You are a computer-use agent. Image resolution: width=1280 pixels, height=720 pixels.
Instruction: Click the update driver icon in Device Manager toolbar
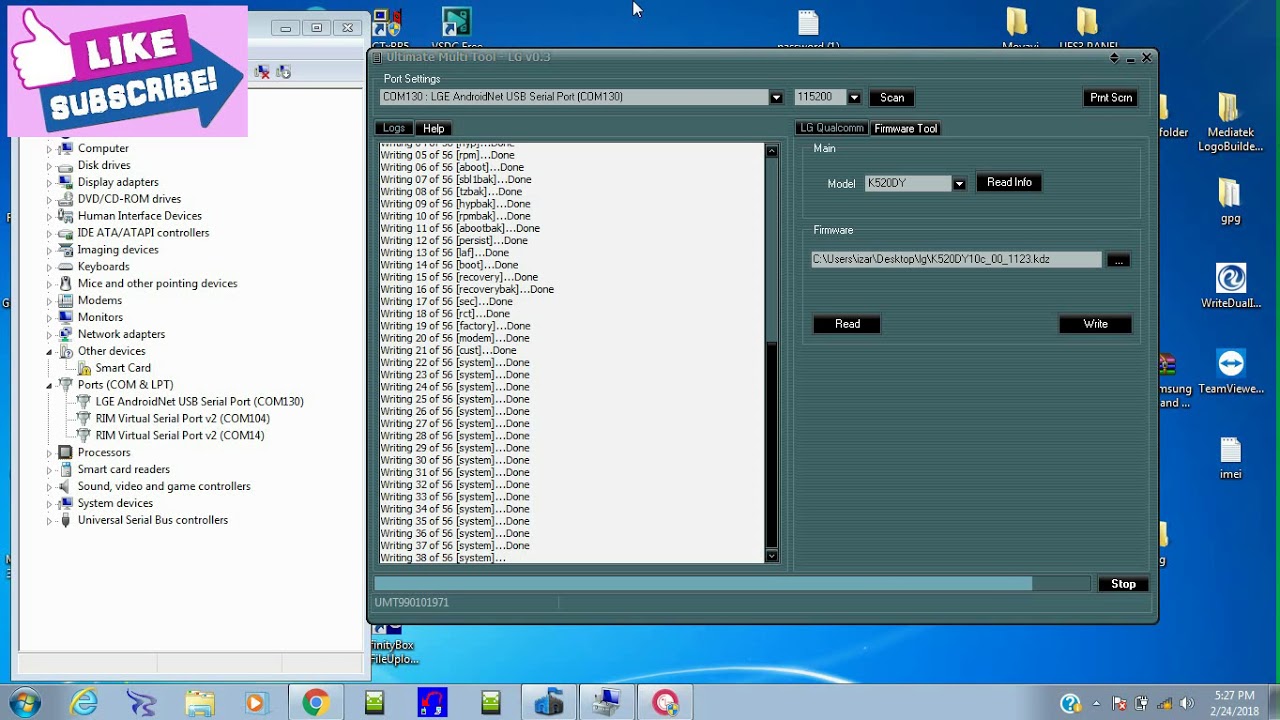pos(284,71)
